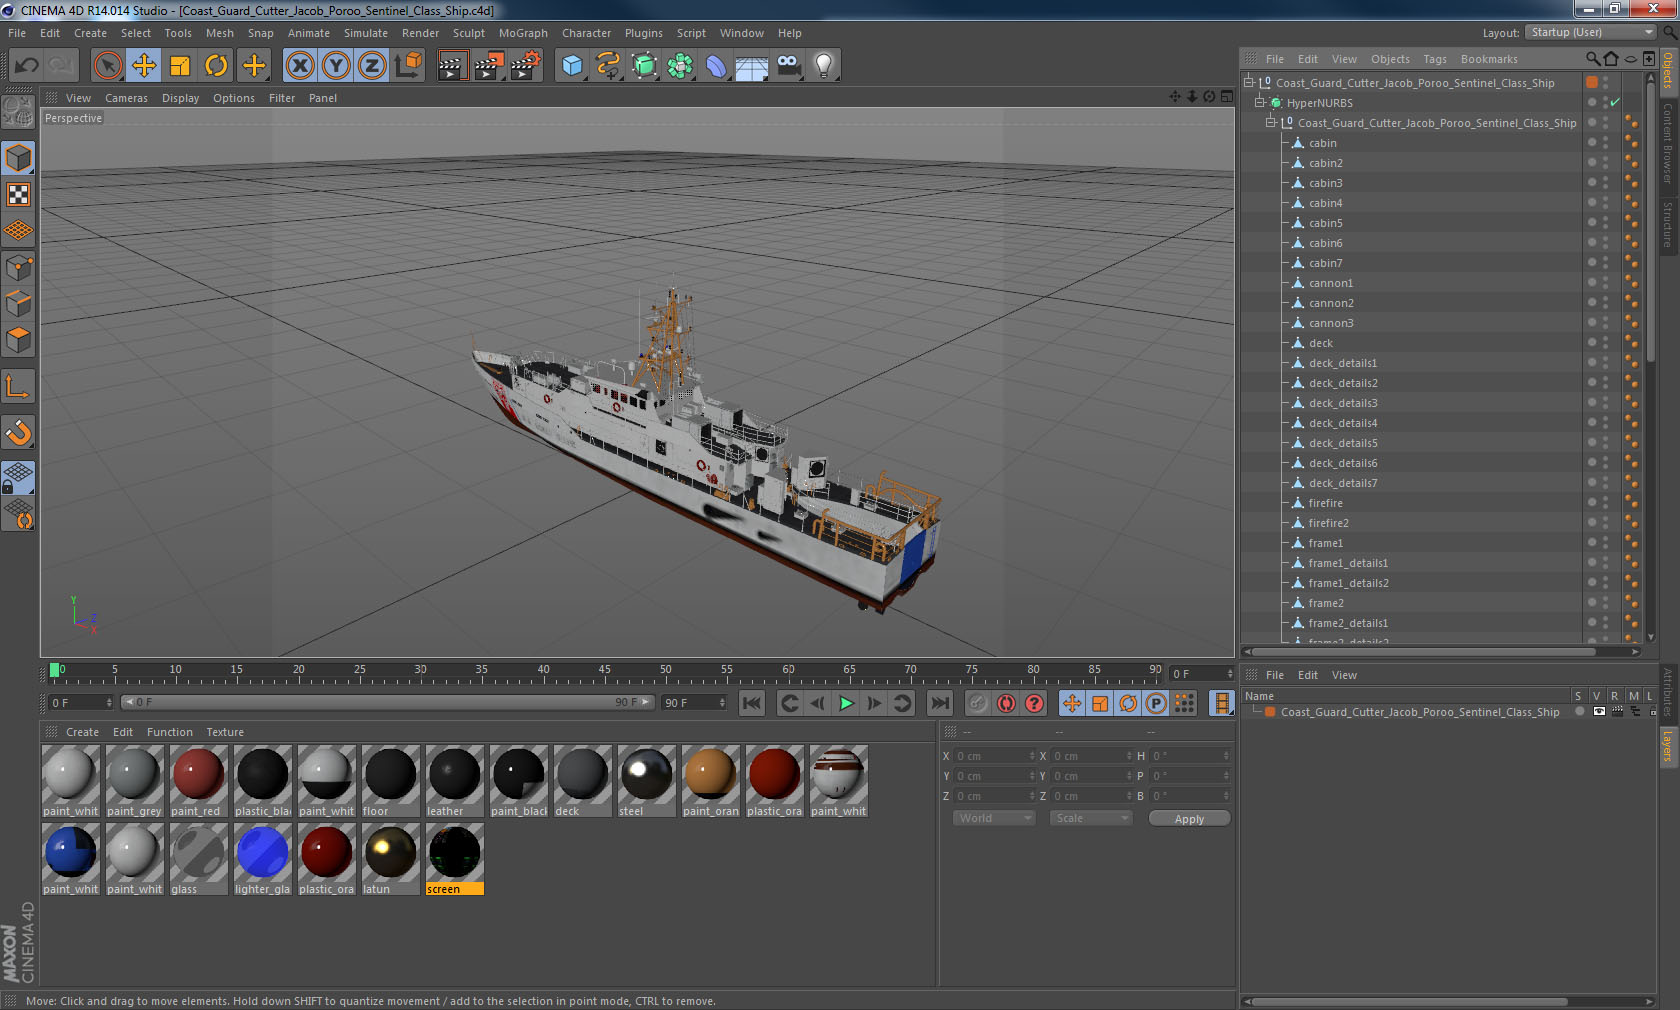Add a Cube primitive object
The image size is (1680, 1010).
[x=572, y=66]
